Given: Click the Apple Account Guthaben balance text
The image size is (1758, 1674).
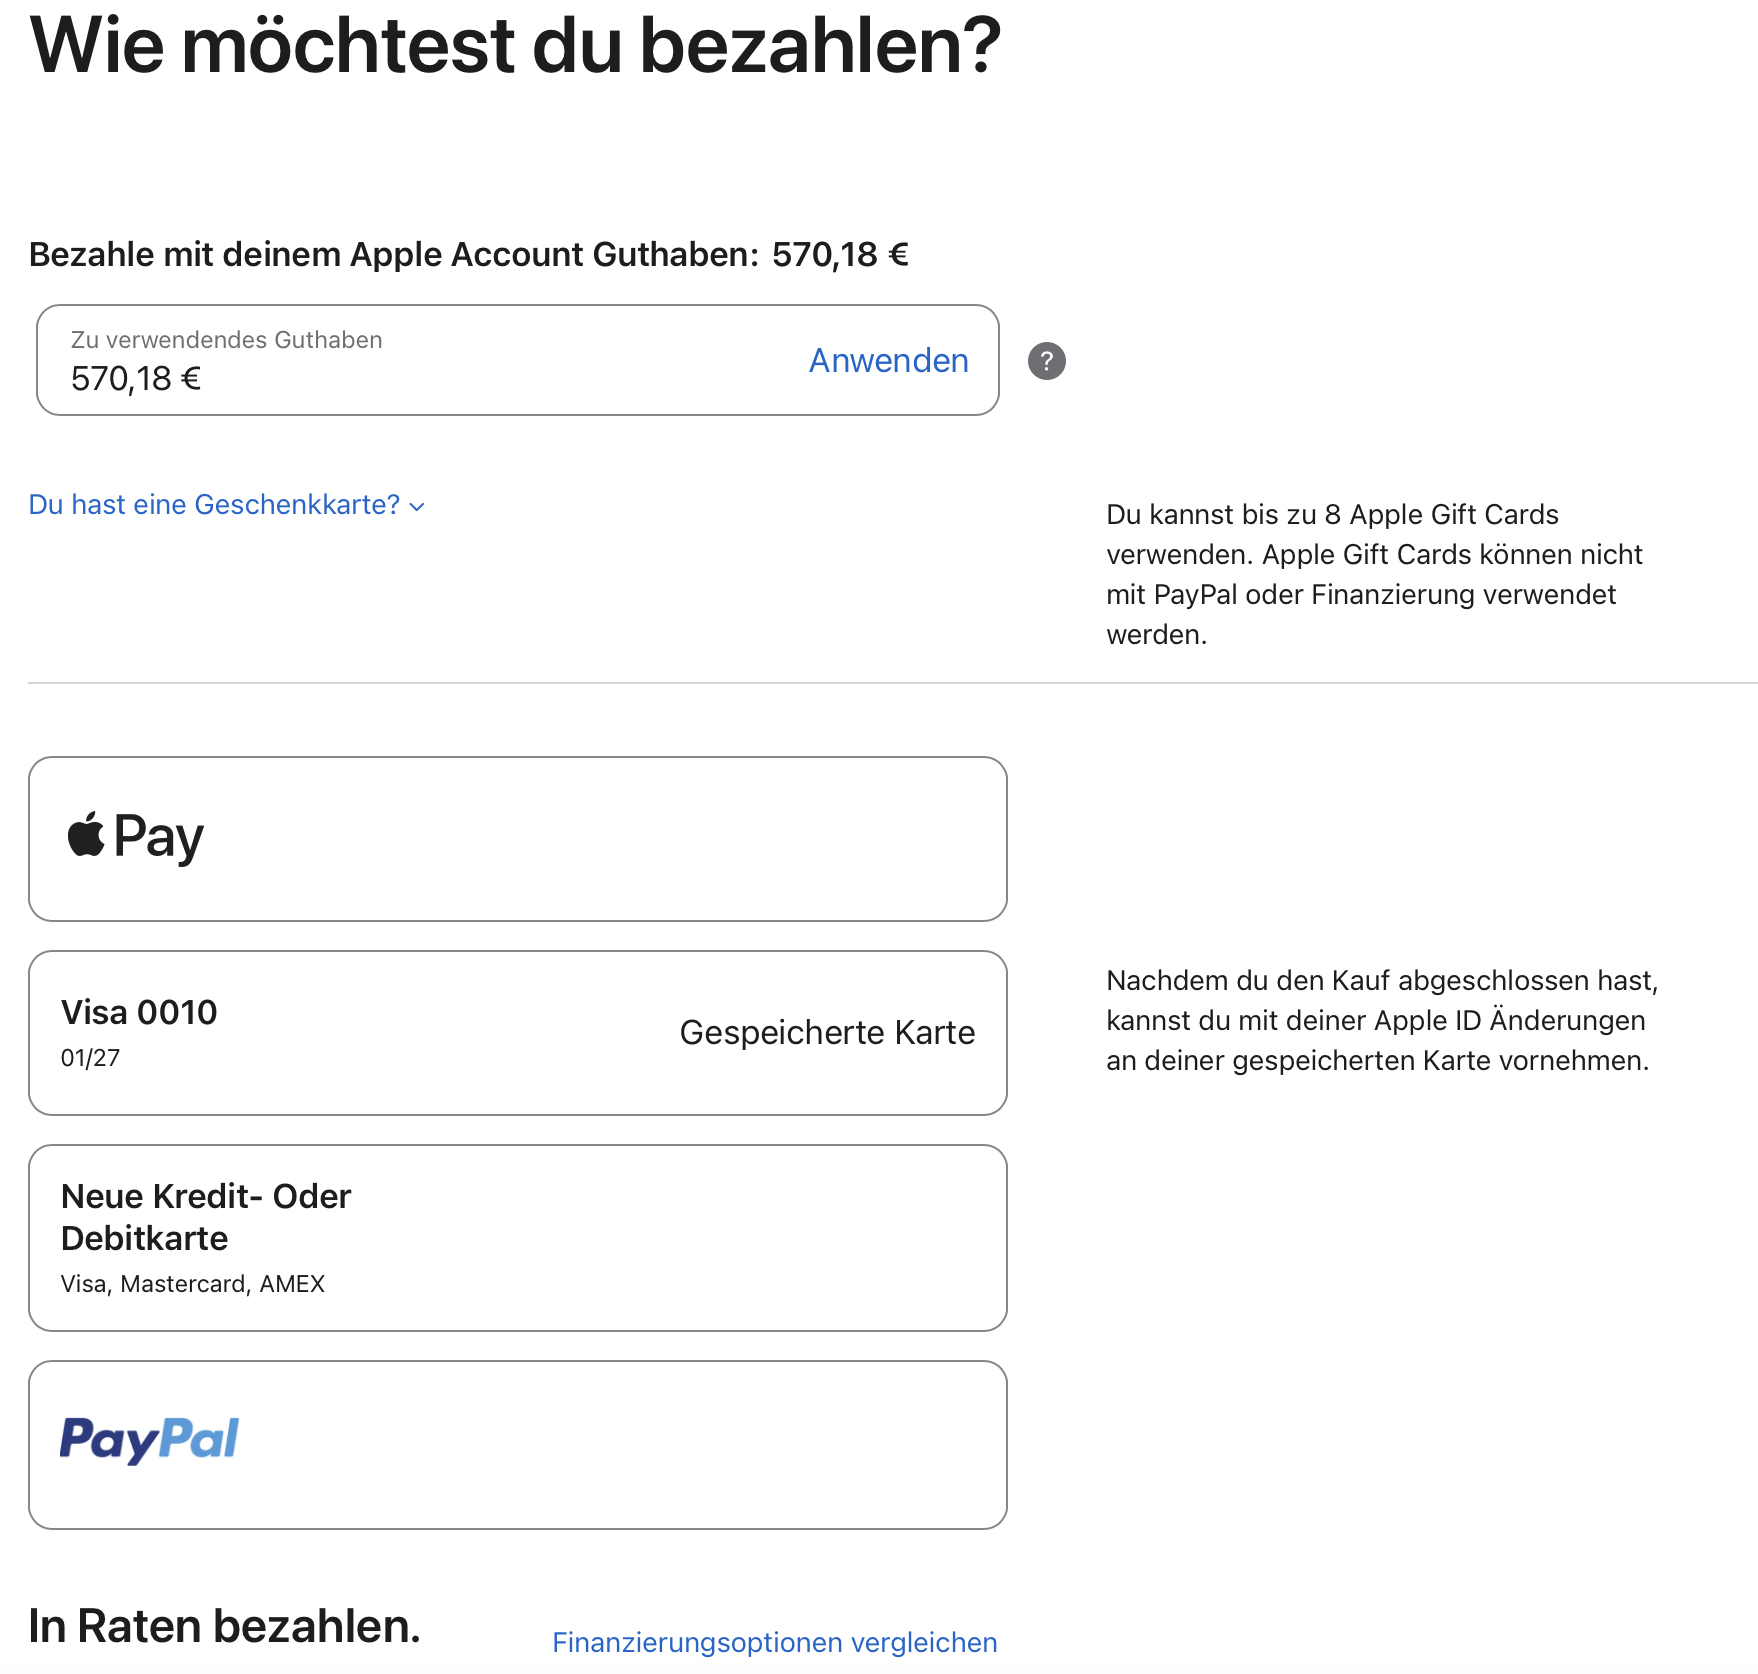Looking at the screenshot, I should [x=468, y=254].
